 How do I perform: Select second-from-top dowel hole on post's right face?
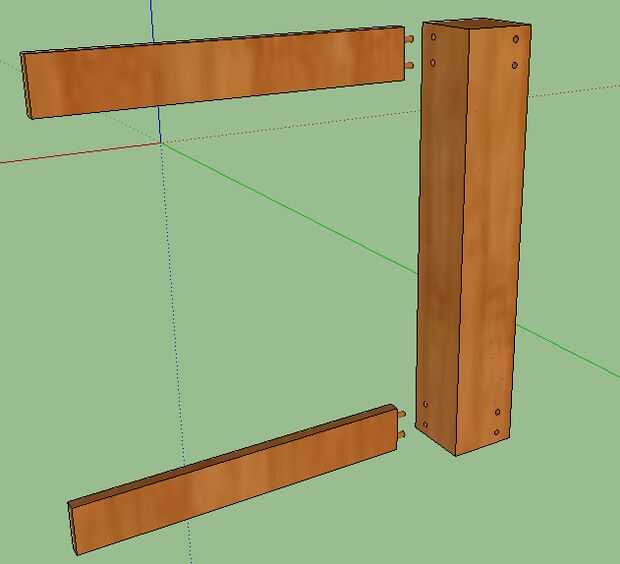click(x=514, y=65)
